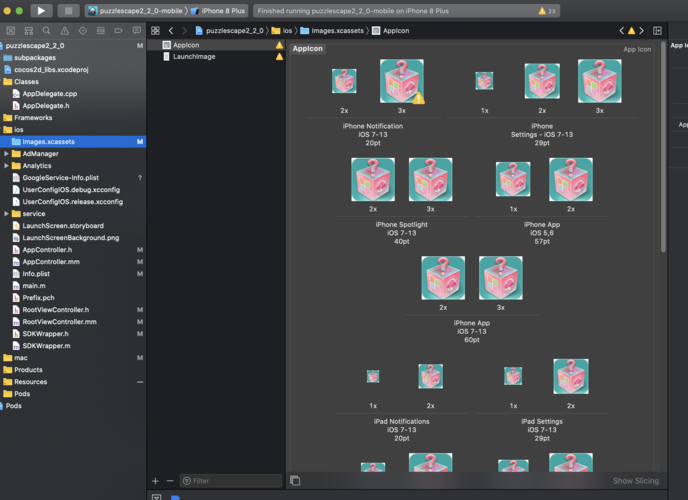Click the add editor split icon
688x500 pixels.
657,30
